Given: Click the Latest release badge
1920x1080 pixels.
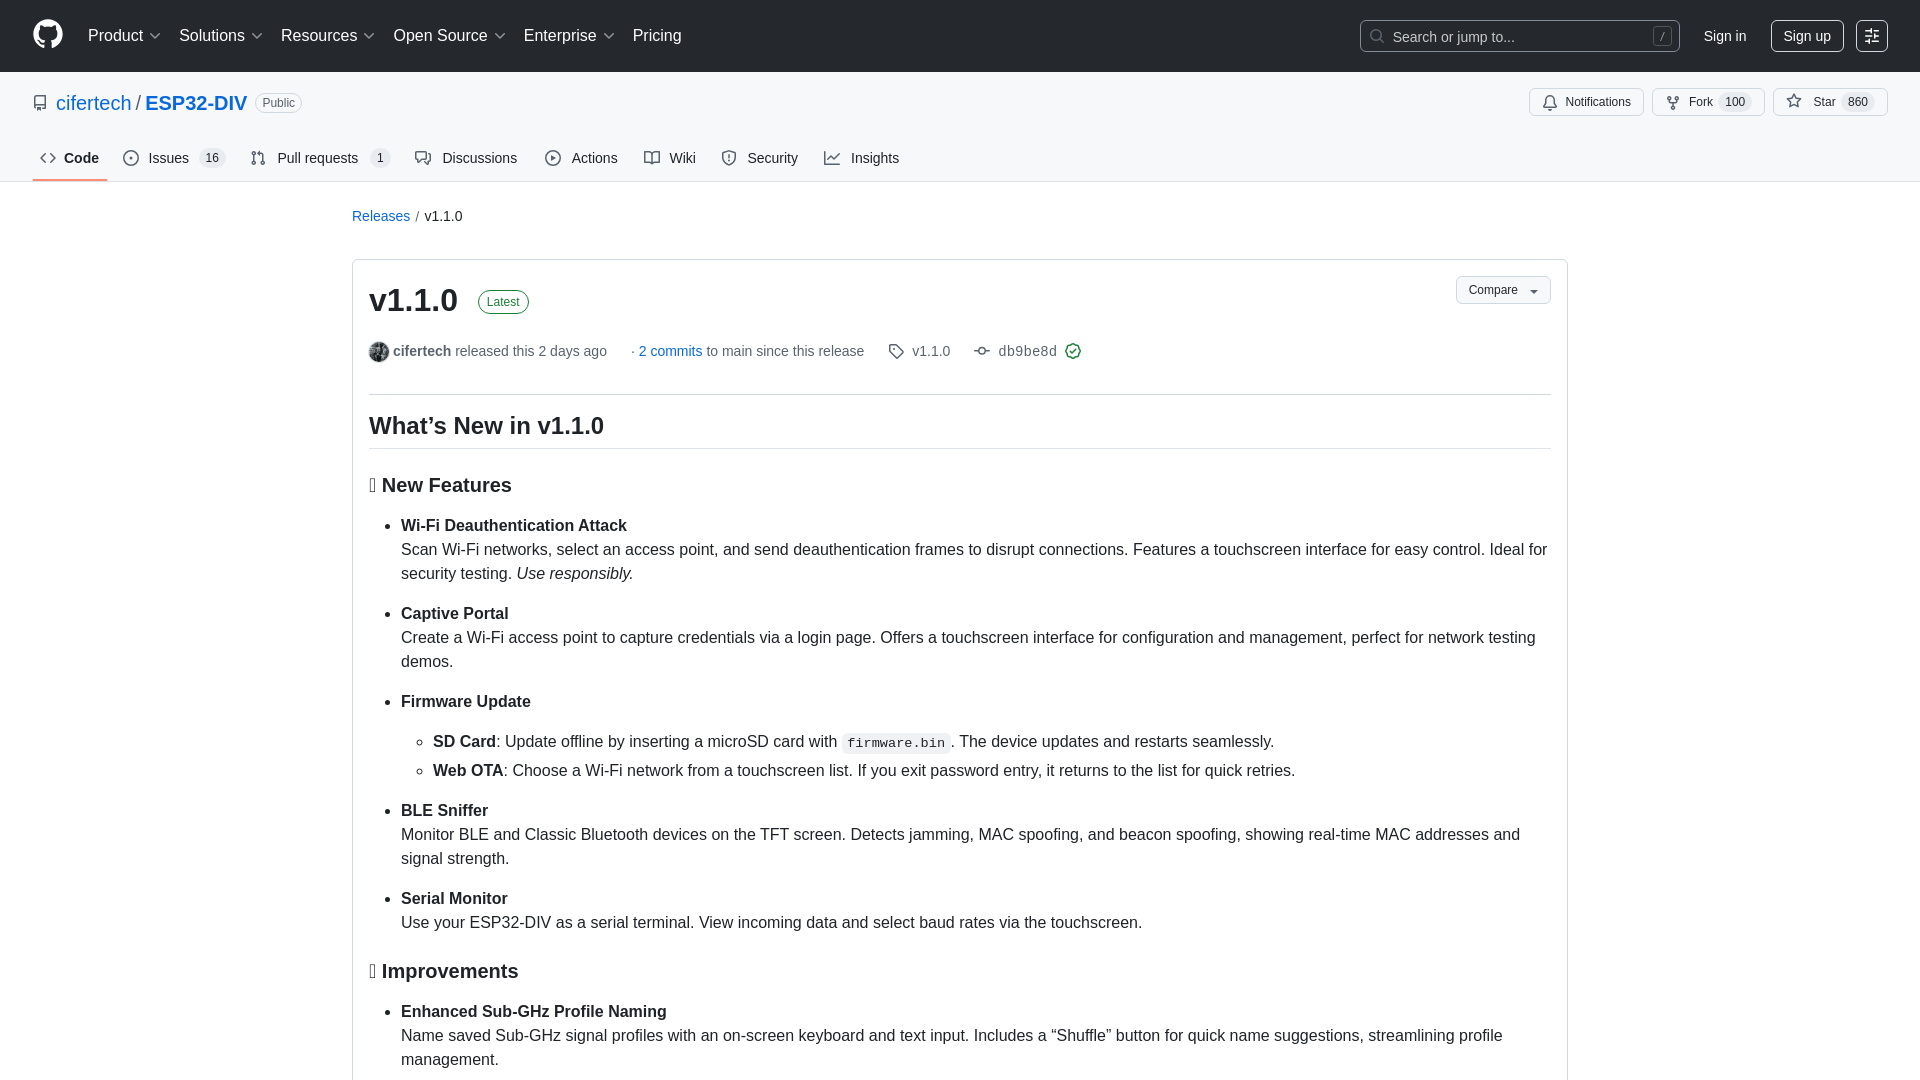Looking at the screenshot, I should click(503, 302).
